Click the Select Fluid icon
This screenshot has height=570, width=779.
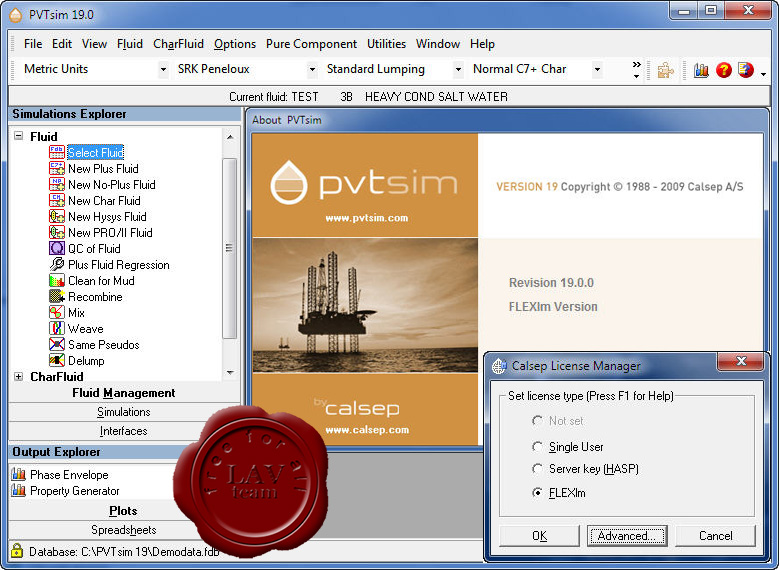pyautogui.click(x=57, y=152)
